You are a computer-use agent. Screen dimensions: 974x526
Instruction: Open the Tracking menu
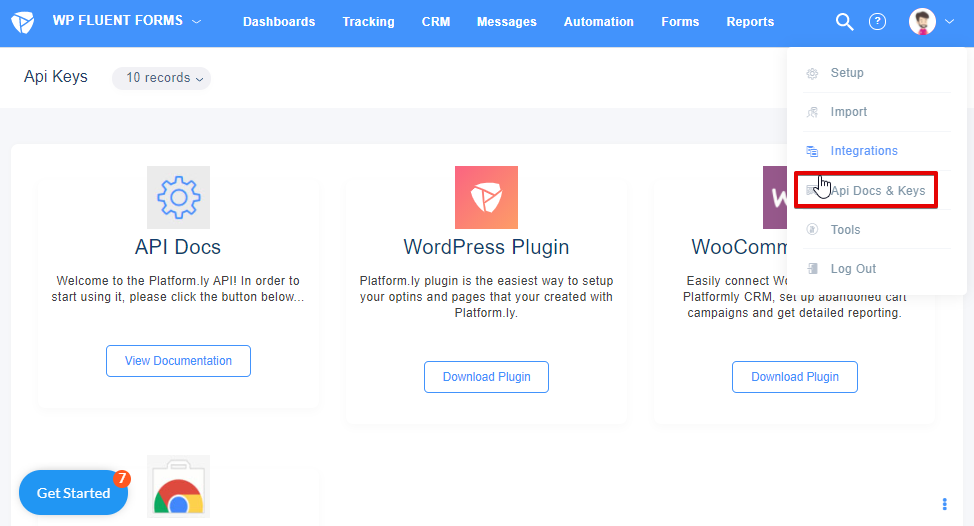pos(368,22)
